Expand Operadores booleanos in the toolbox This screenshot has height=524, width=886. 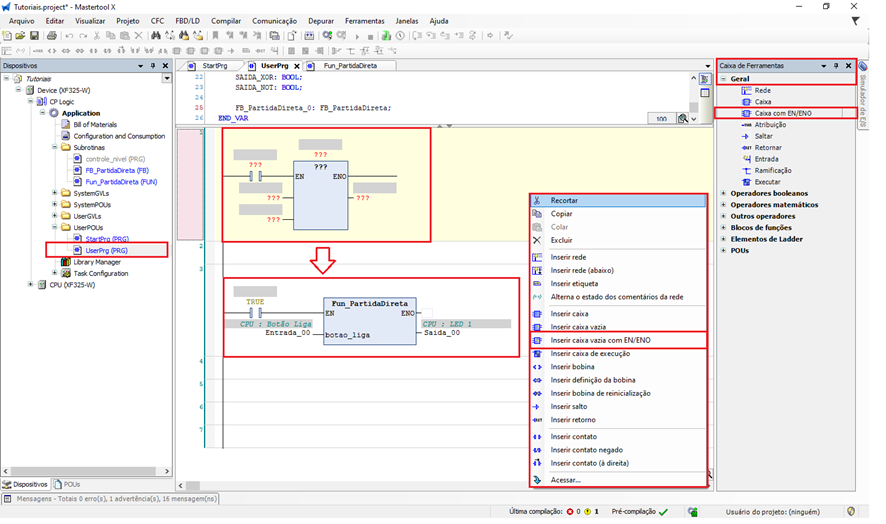point(723,193)
